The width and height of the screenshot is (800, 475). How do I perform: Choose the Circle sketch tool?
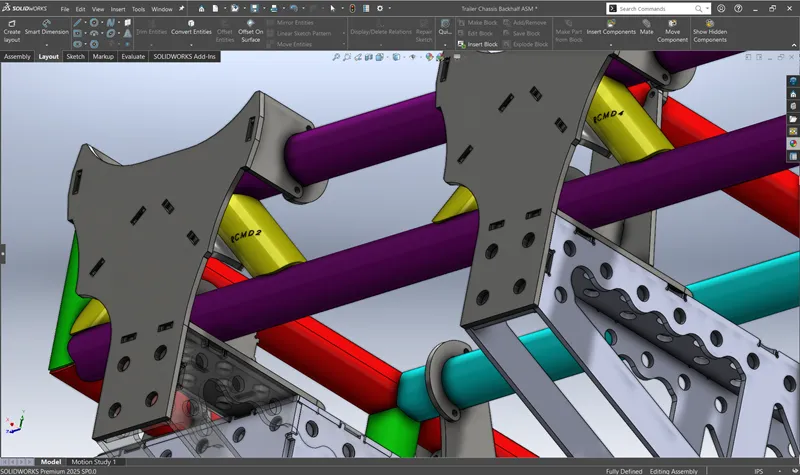(94, 22)
